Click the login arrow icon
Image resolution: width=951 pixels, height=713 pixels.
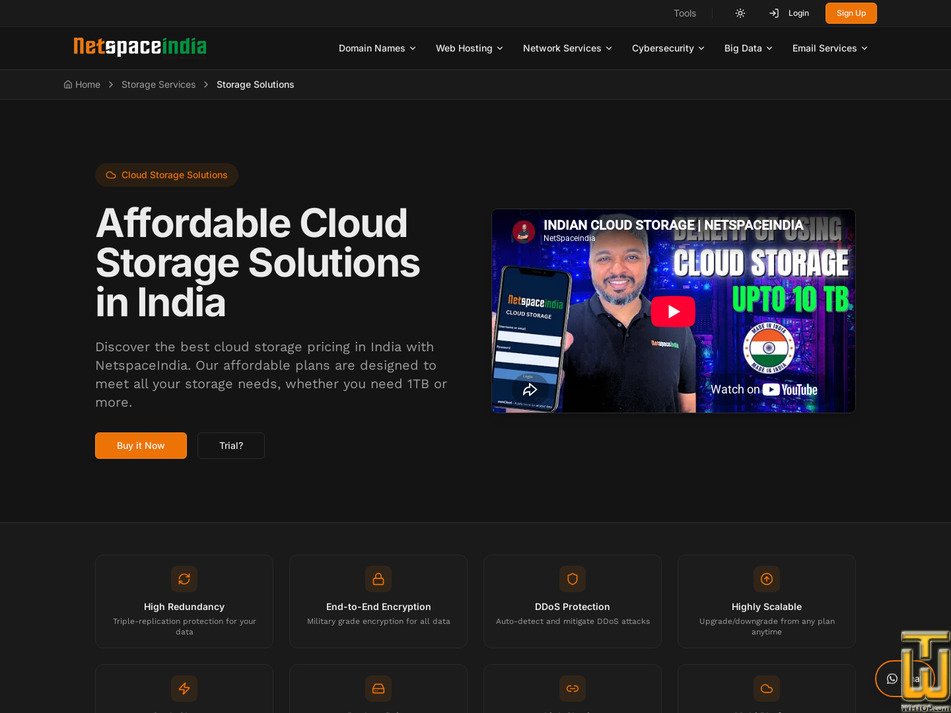pyautogui.click(x=774, y=13)
